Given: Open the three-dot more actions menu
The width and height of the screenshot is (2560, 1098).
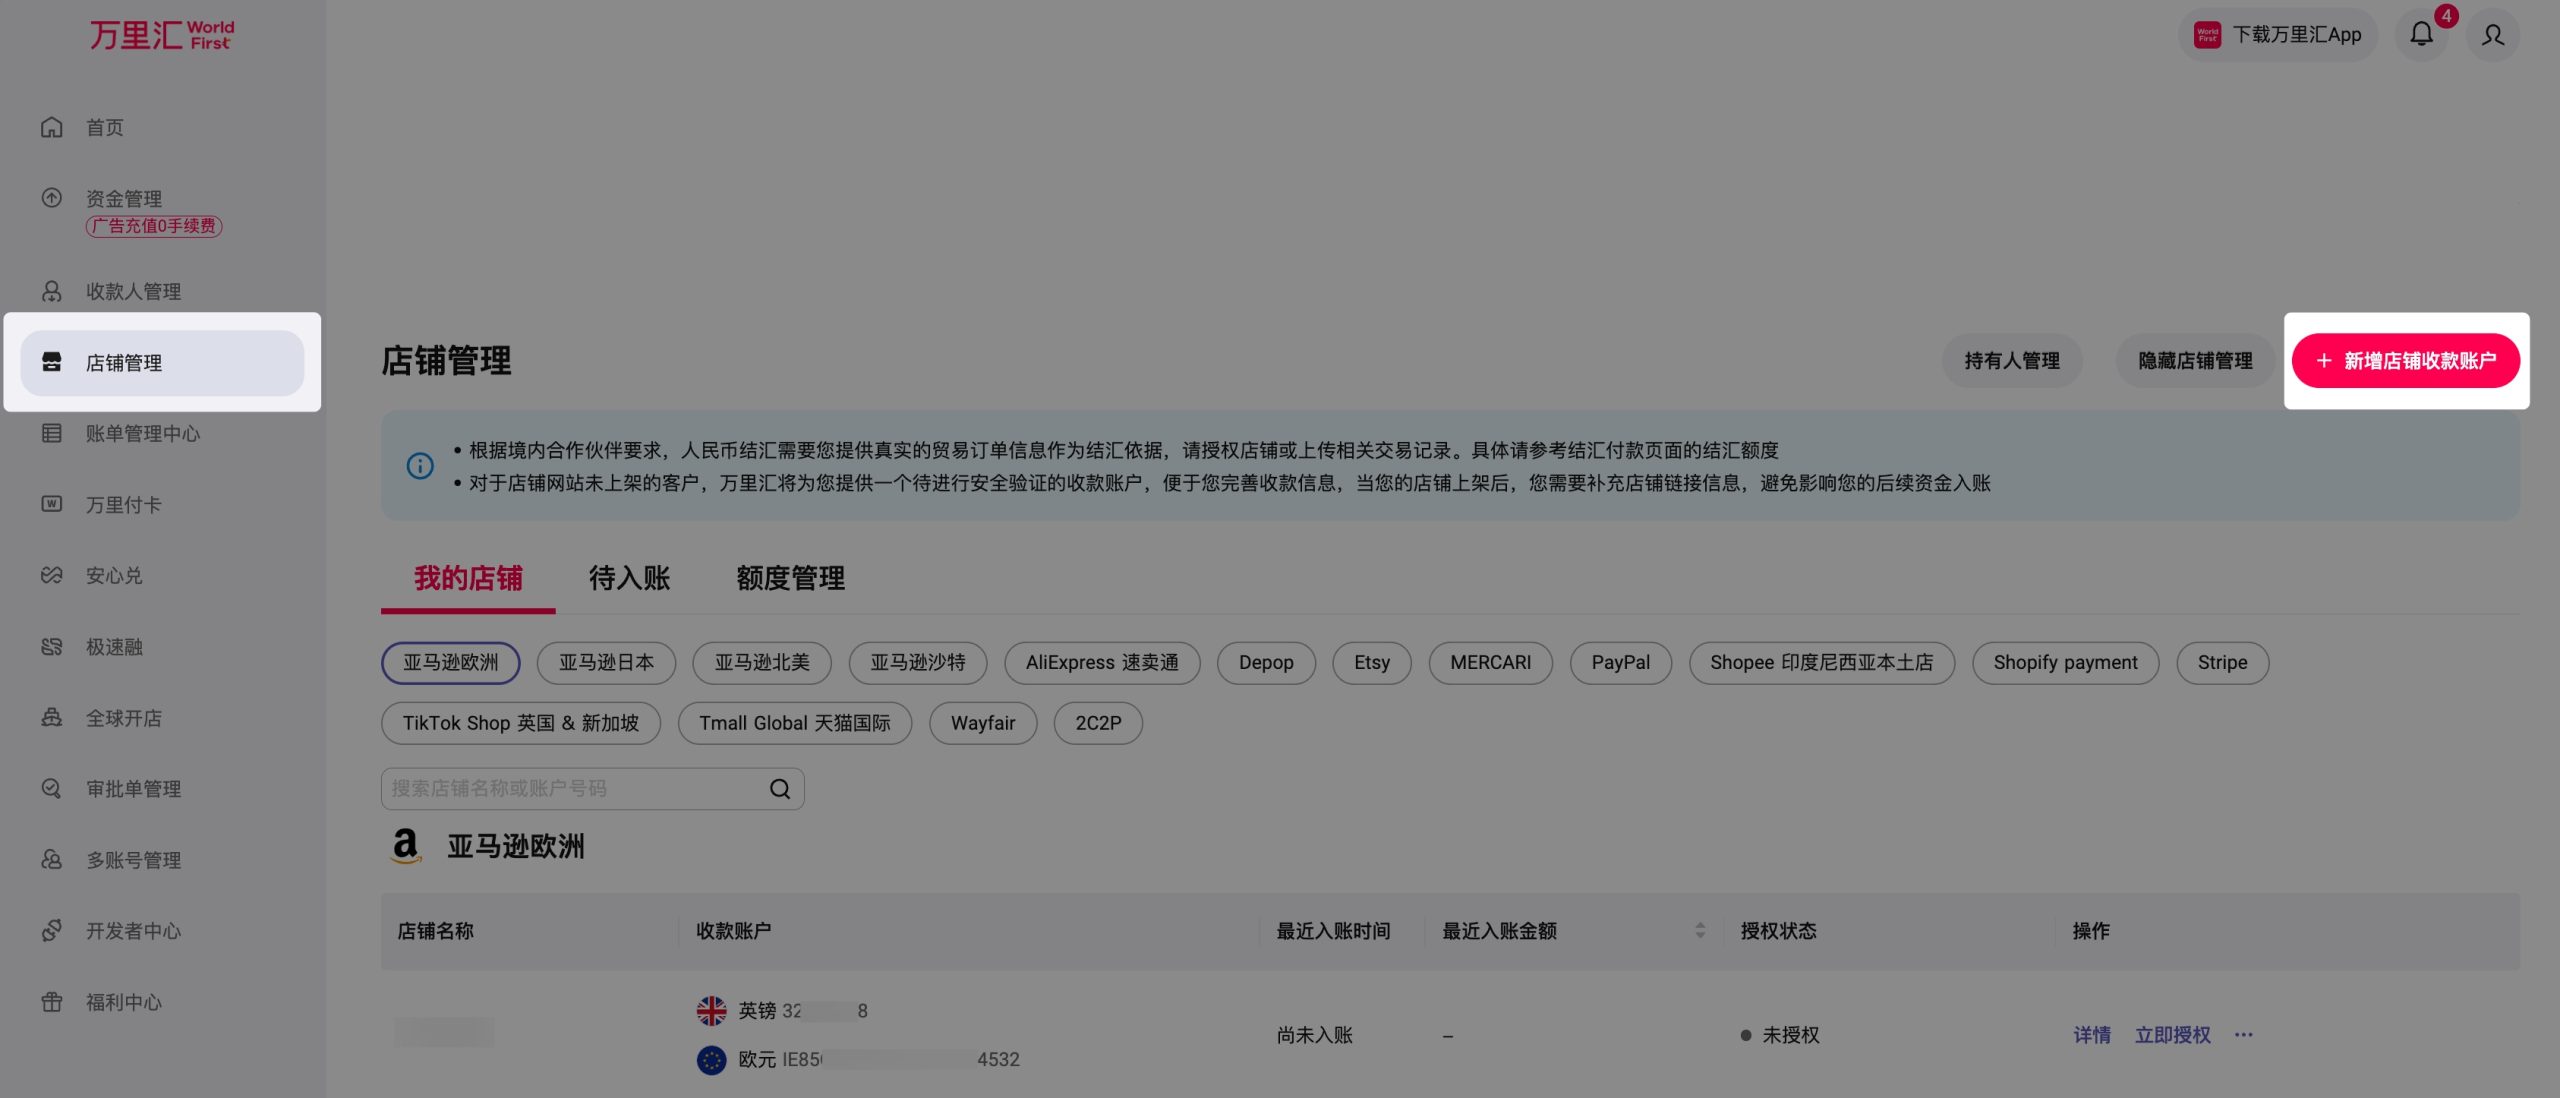Looking at the screenshot, I should [x=2244, y=1035].
